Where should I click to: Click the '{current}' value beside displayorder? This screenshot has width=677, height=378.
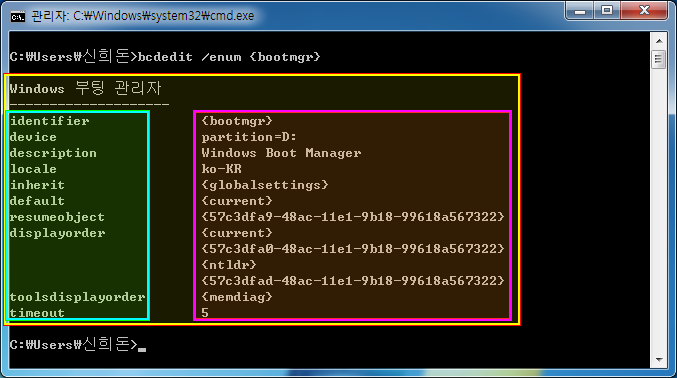point(237,233)
